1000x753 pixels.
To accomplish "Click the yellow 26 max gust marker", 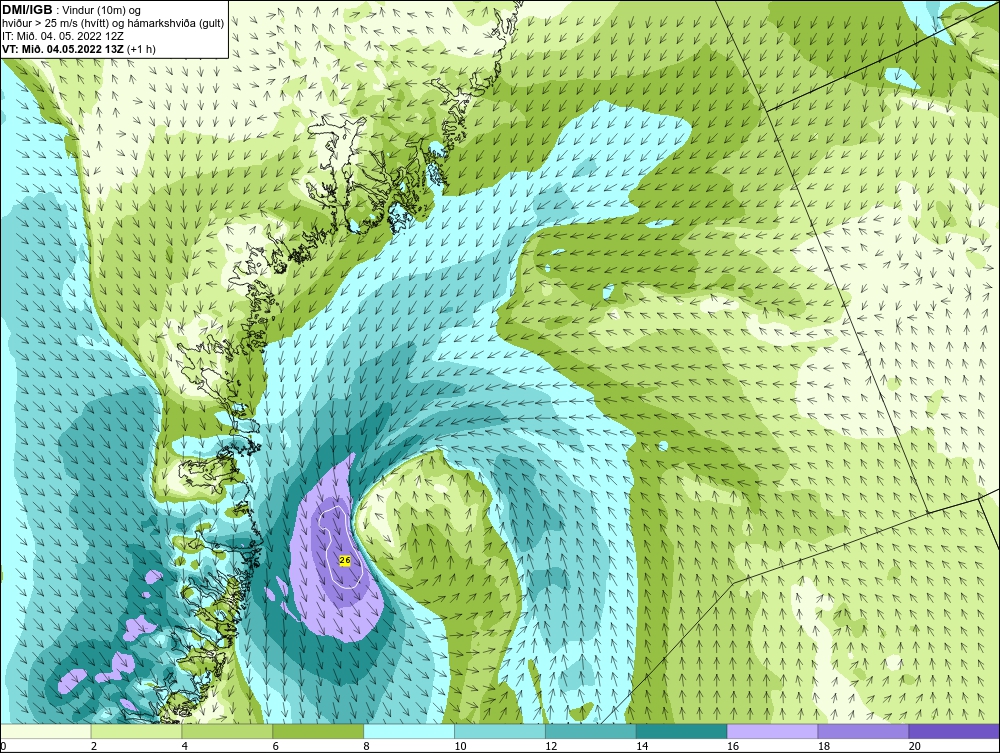I will click(345, 560).
